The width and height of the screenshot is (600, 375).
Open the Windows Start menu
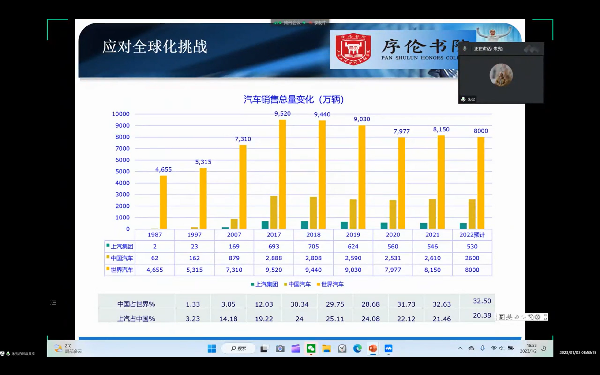click(x=212, y=349)
